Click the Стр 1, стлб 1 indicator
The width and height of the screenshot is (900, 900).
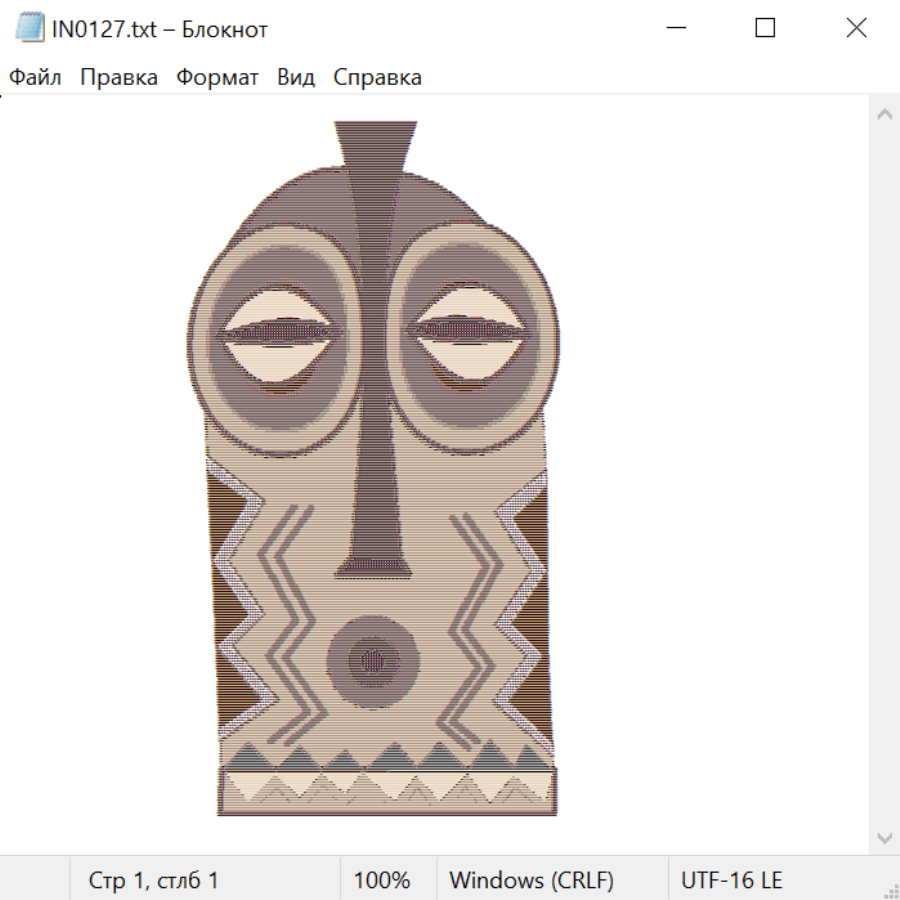154,880
